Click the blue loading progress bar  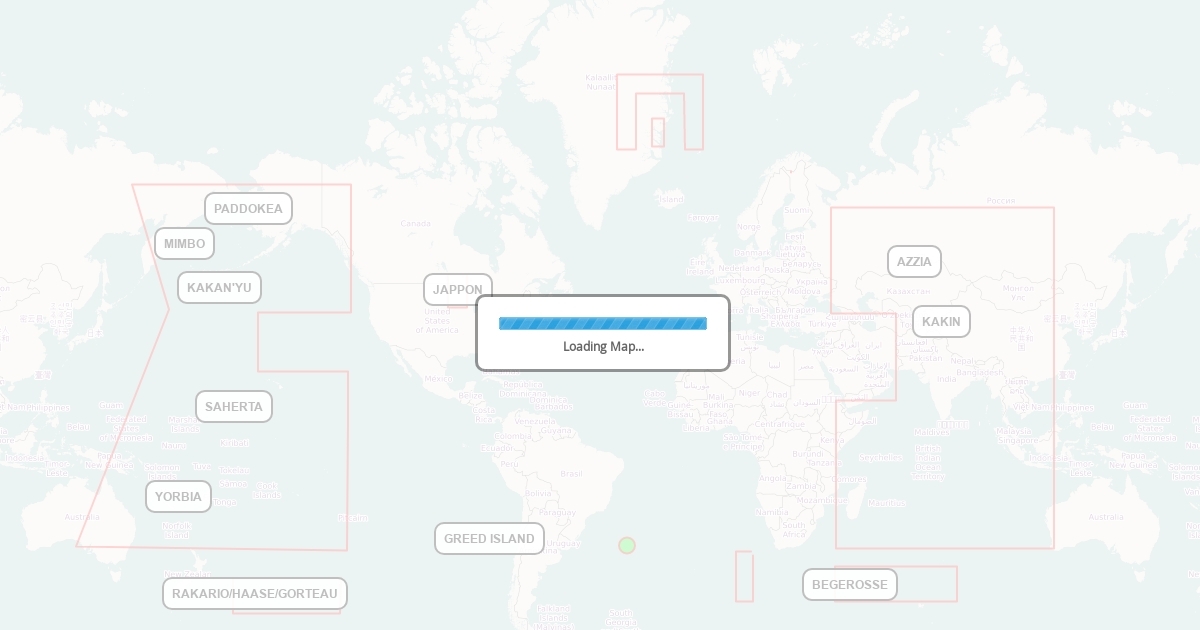tap(603, 323)
